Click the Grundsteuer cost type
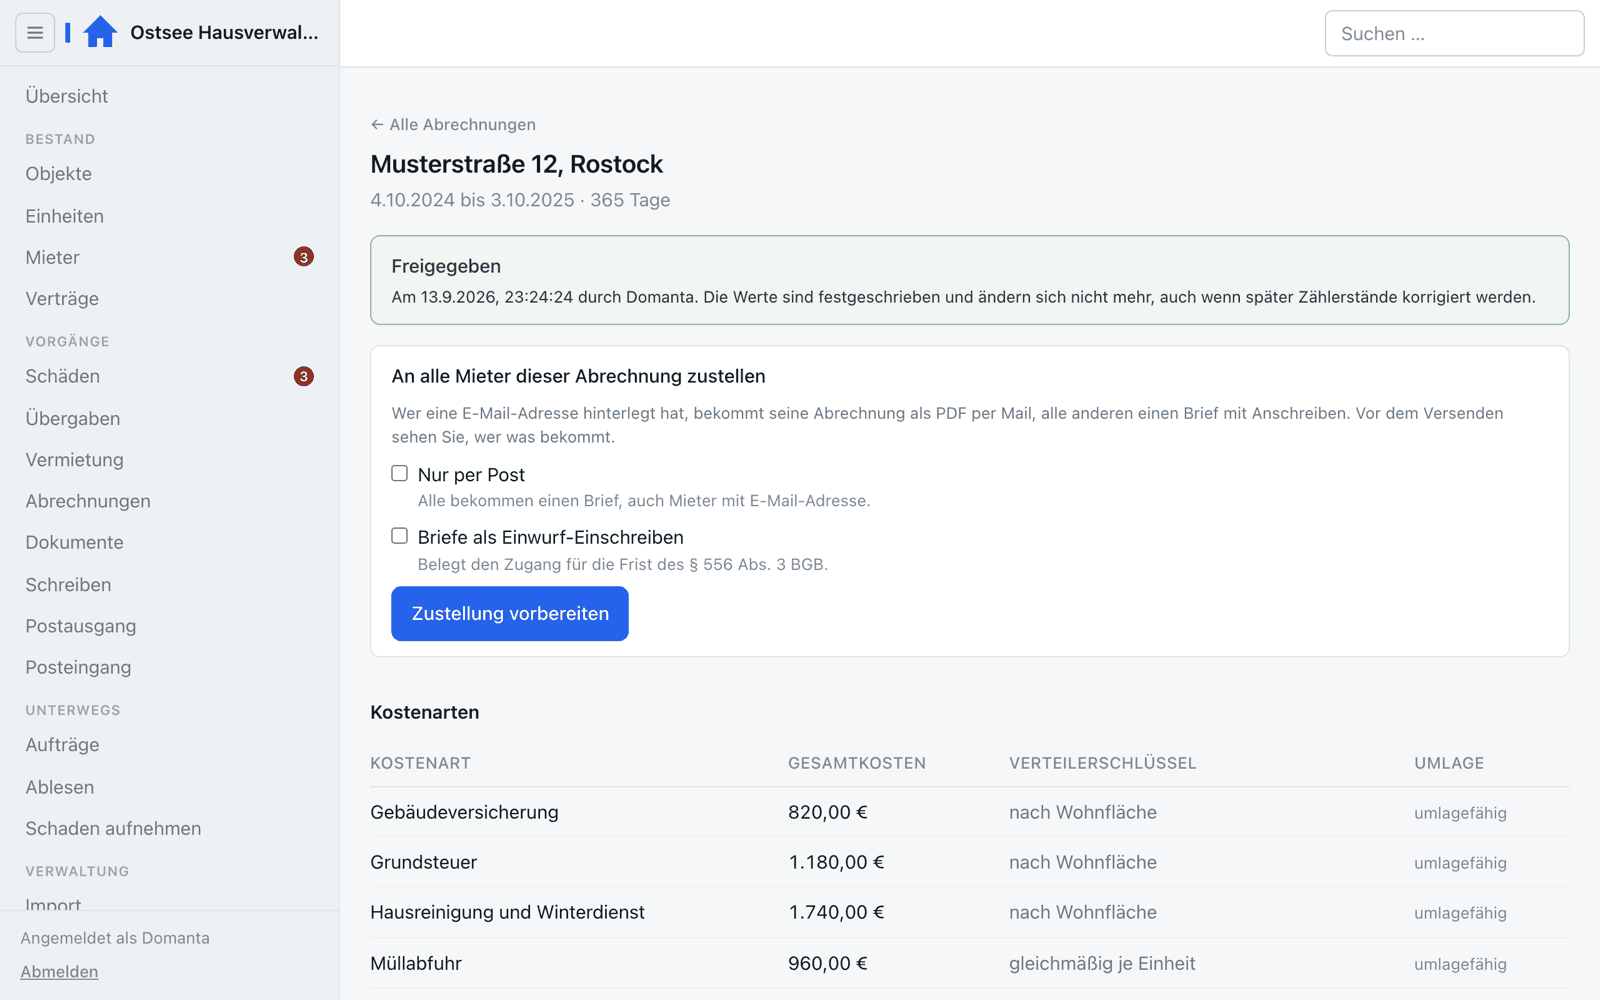Image resolution: width=1600 pixels, height=1000 pixels. [424, 862]
